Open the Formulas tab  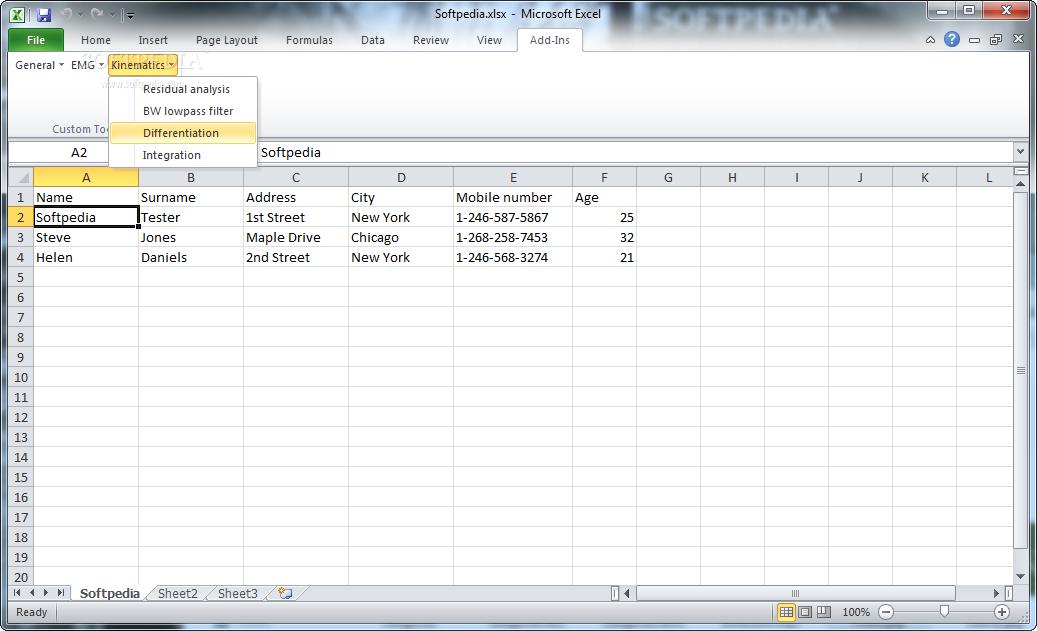(310, 40)
